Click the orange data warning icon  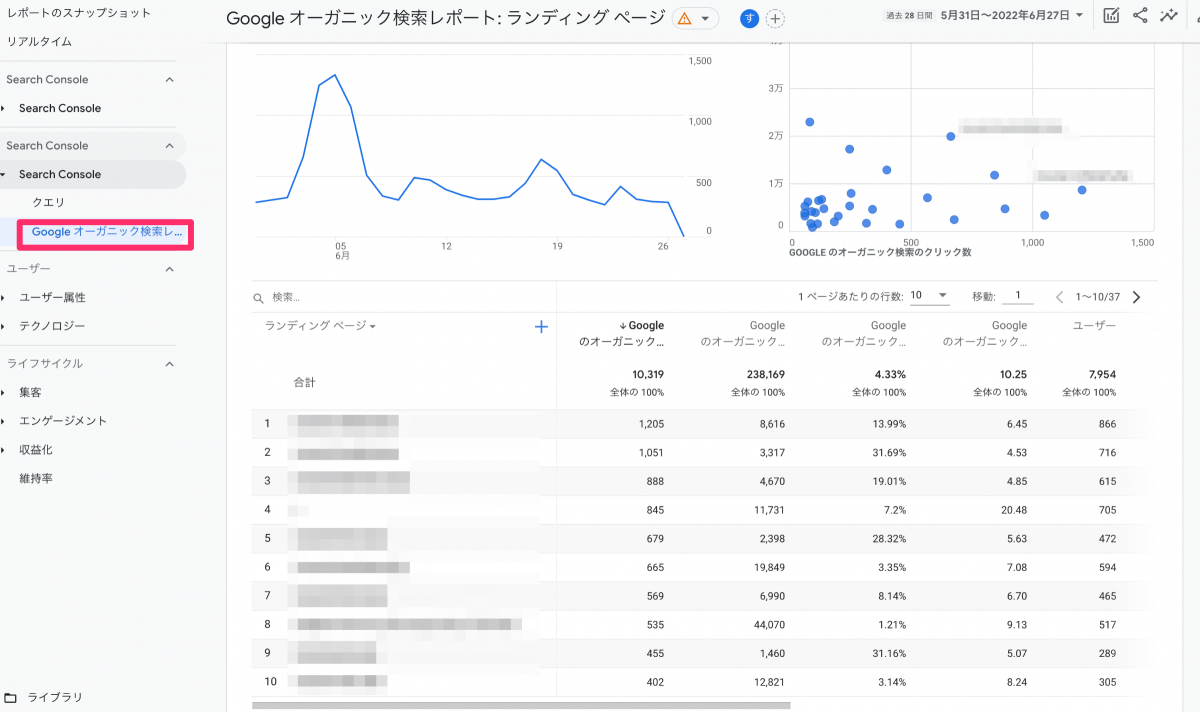click(685, 19)
